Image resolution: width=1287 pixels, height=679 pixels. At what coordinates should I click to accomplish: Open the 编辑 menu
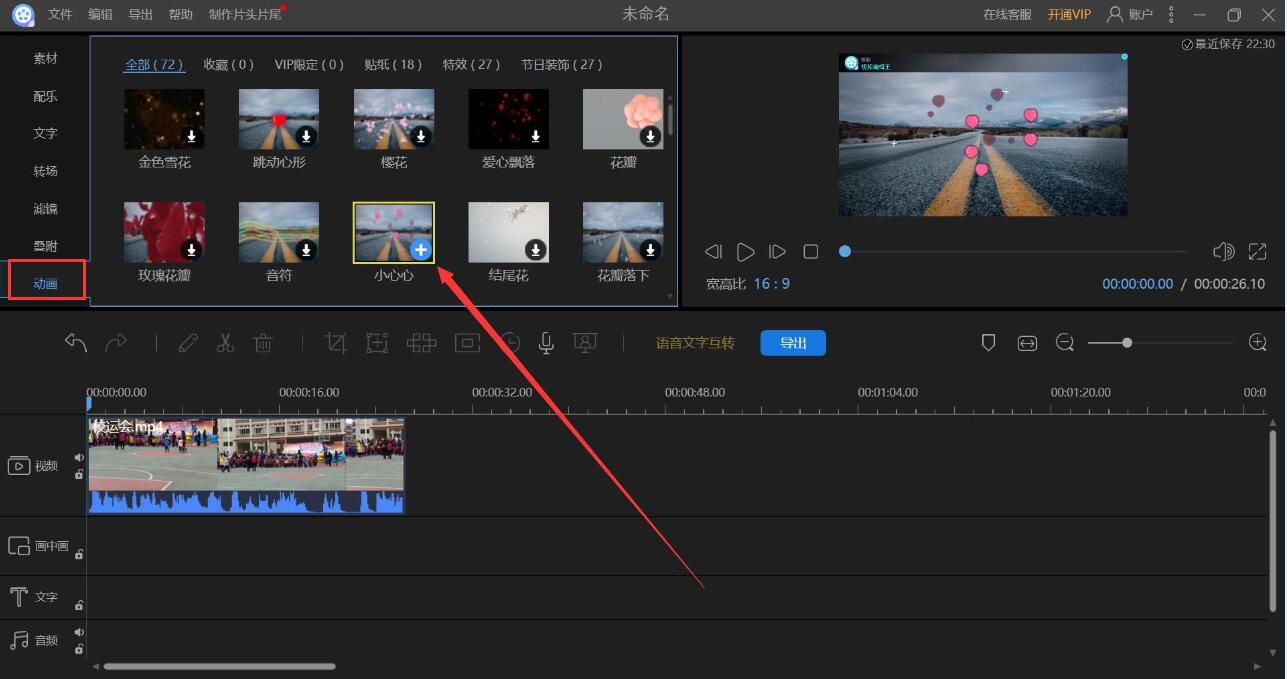pos(100,14)
